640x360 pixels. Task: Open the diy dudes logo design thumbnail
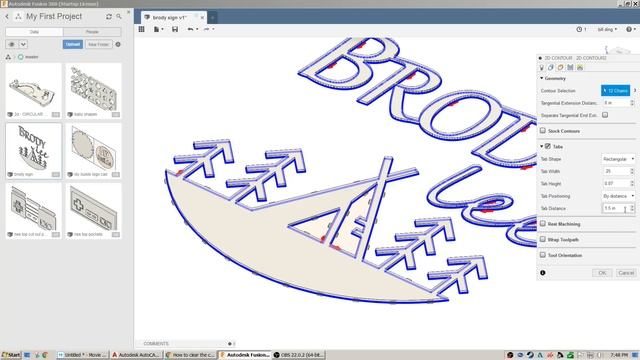coord(93,151)
